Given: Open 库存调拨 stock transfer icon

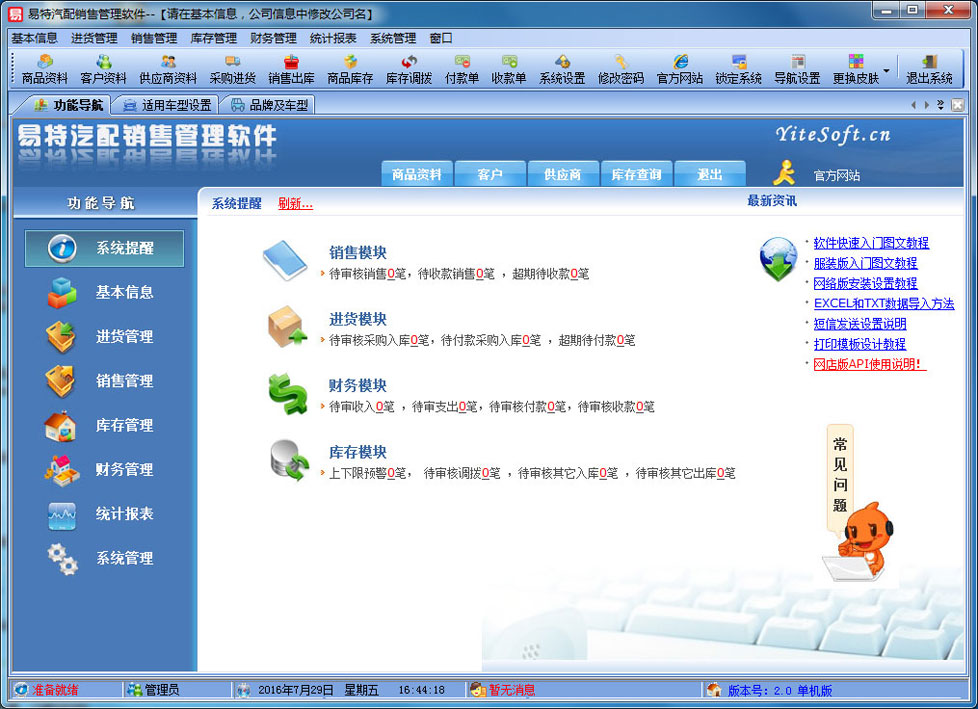Looking at the screenshot, I should [407, 70].
